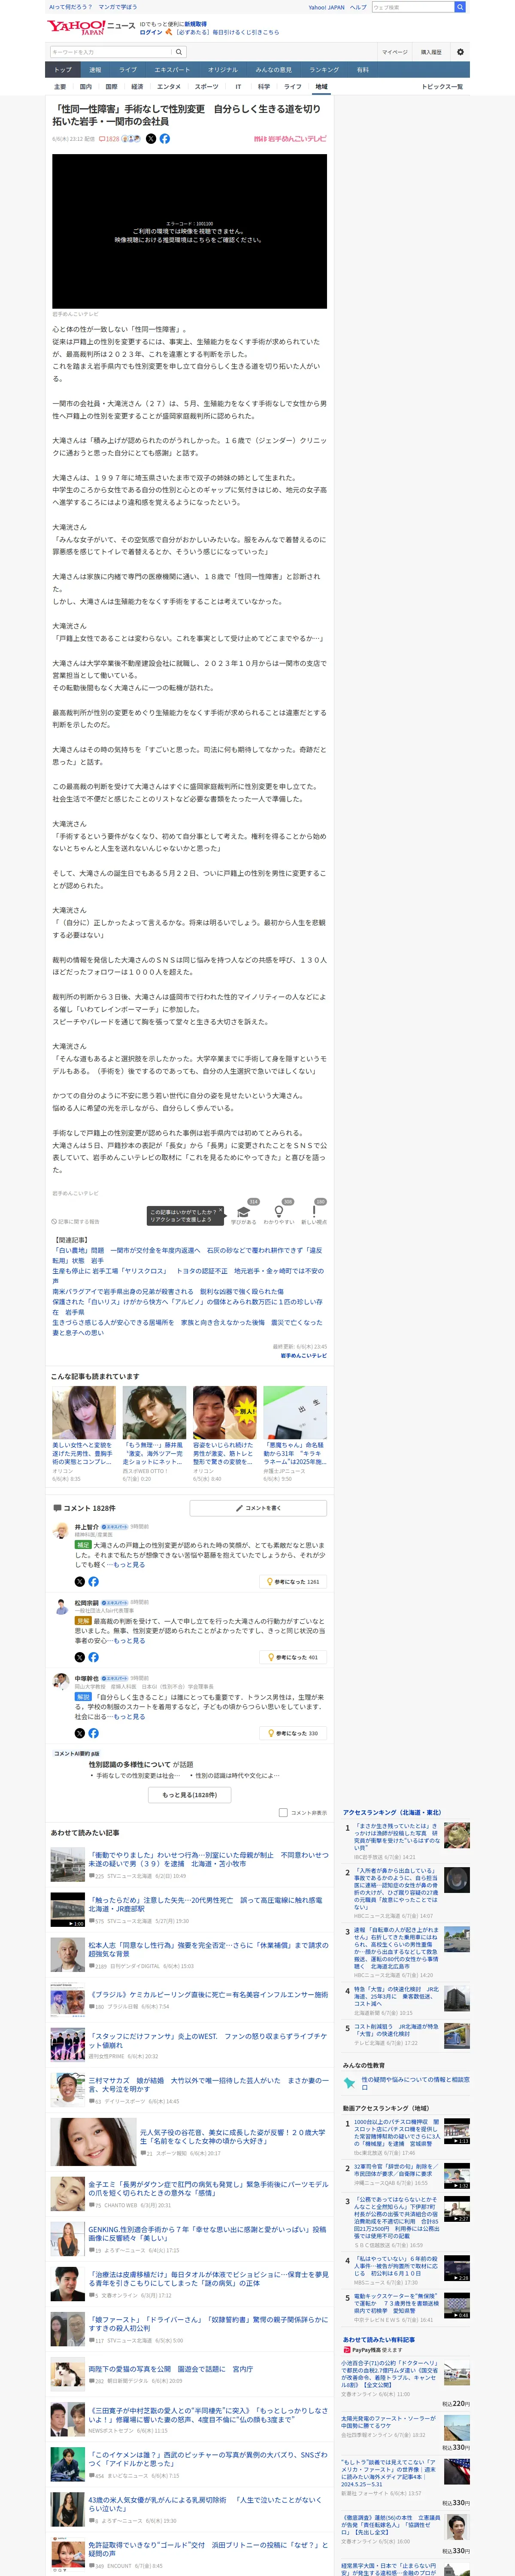Open the エキスパート navigation tab
The image size is (515, 2576).
[172, 70]
